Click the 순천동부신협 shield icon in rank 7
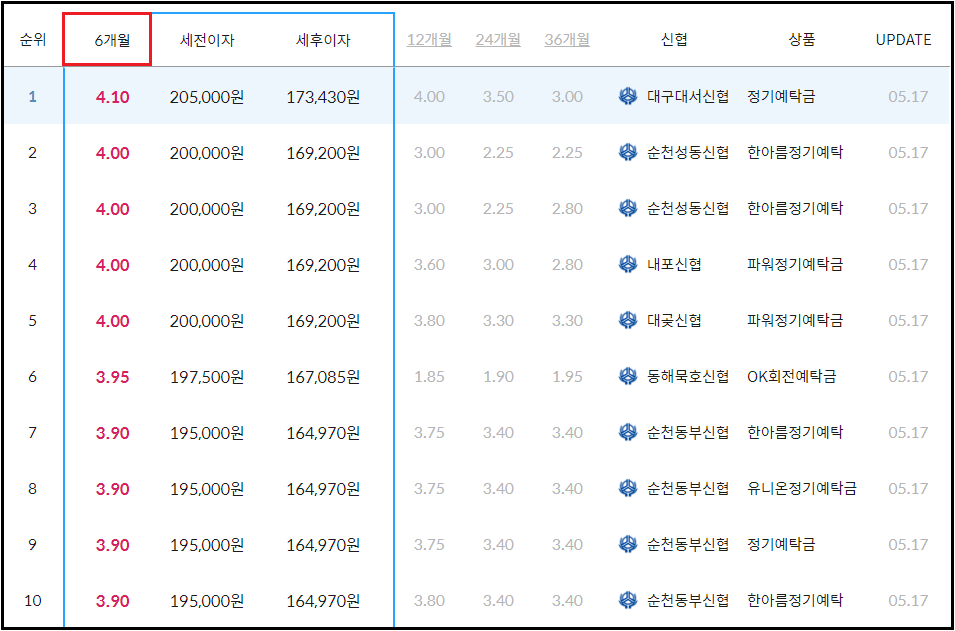The image size is (955, 631). [x=627, y=433]
